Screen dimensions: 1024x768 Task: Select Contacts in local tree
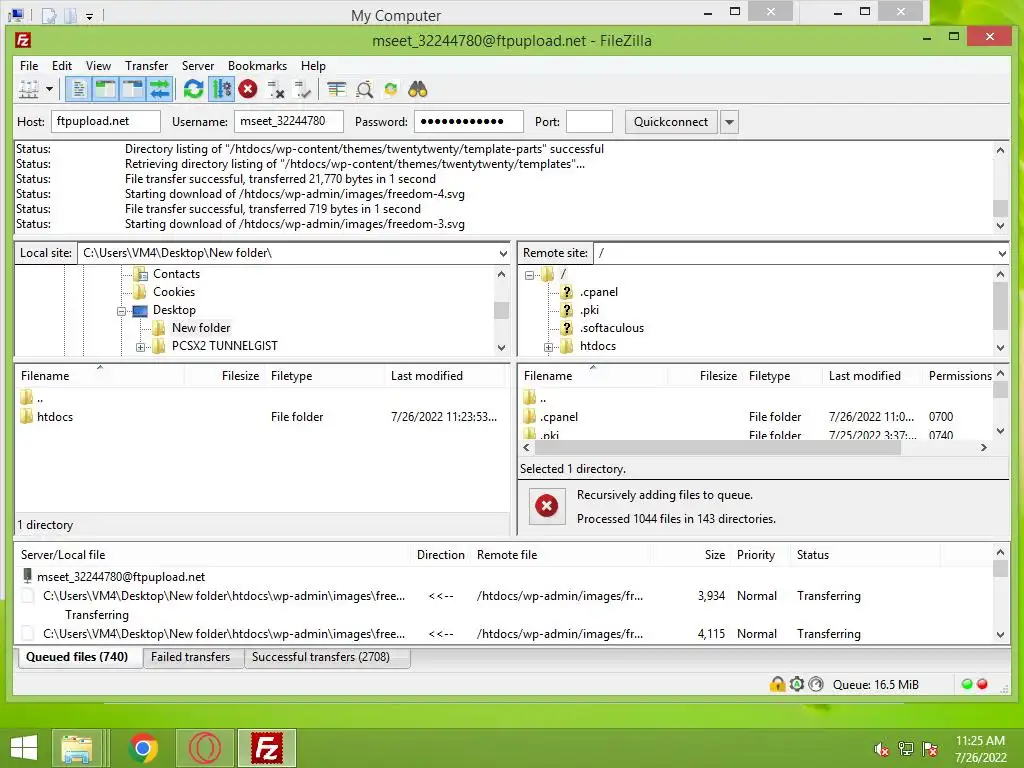(176, 274)
